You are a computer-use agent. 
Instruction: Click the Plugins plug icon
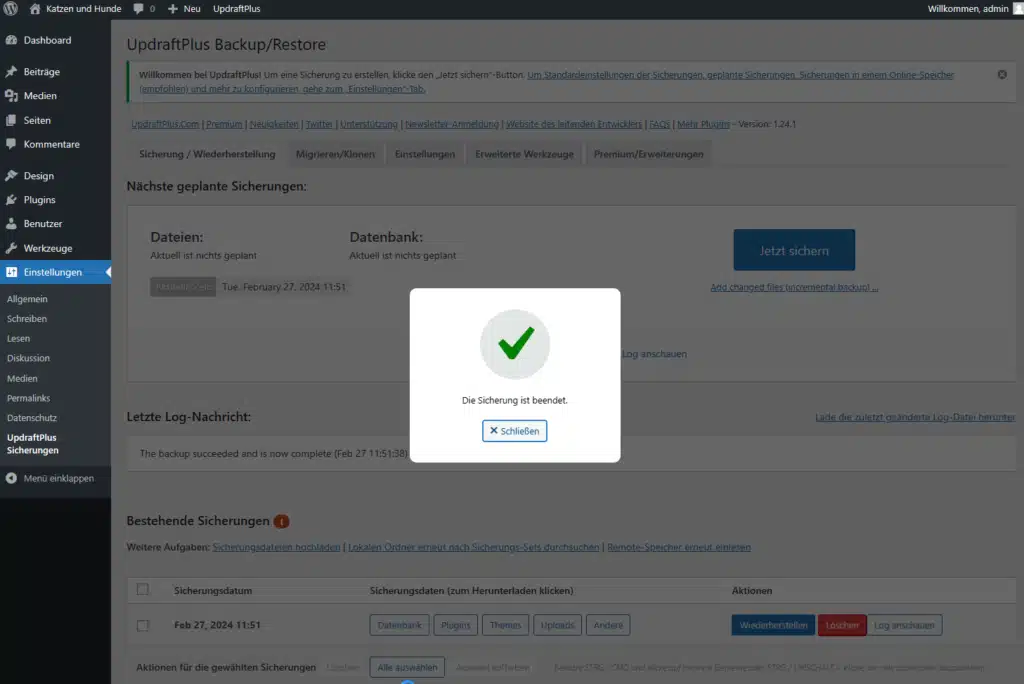tap(11, 199)
